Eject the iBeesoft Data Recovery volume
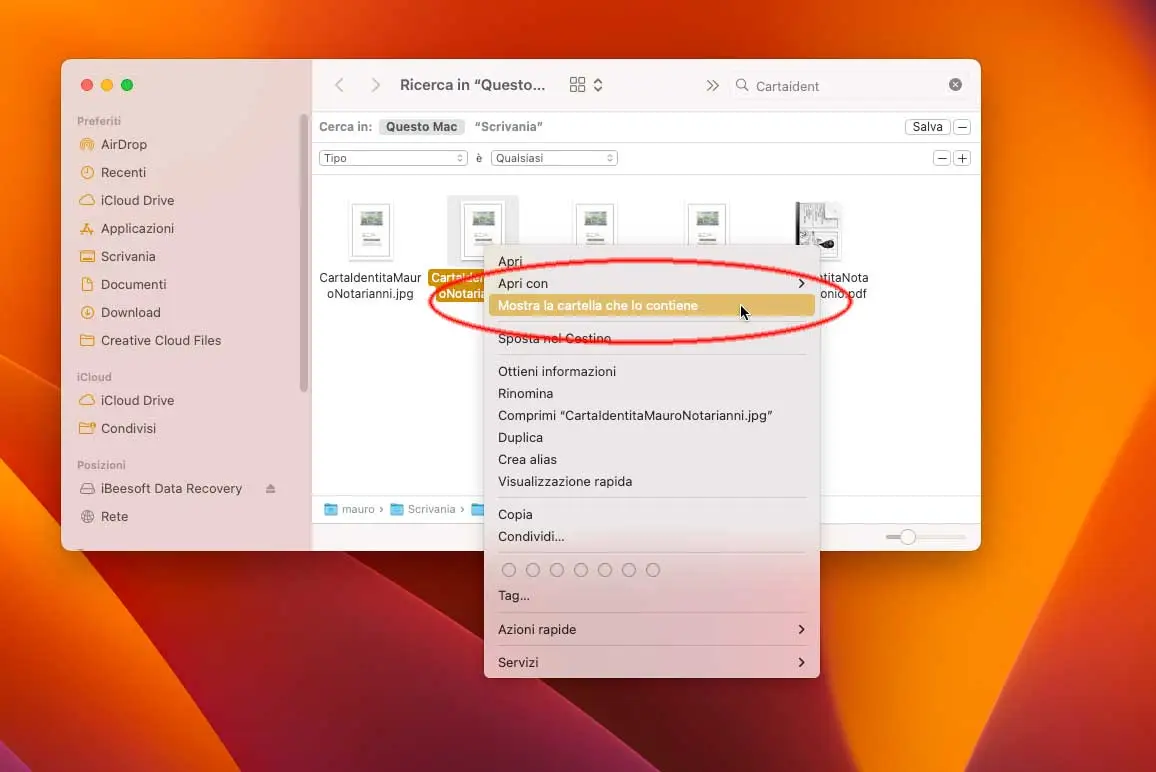This screenshot has height=772, width=1156. (x=271, y=489)
